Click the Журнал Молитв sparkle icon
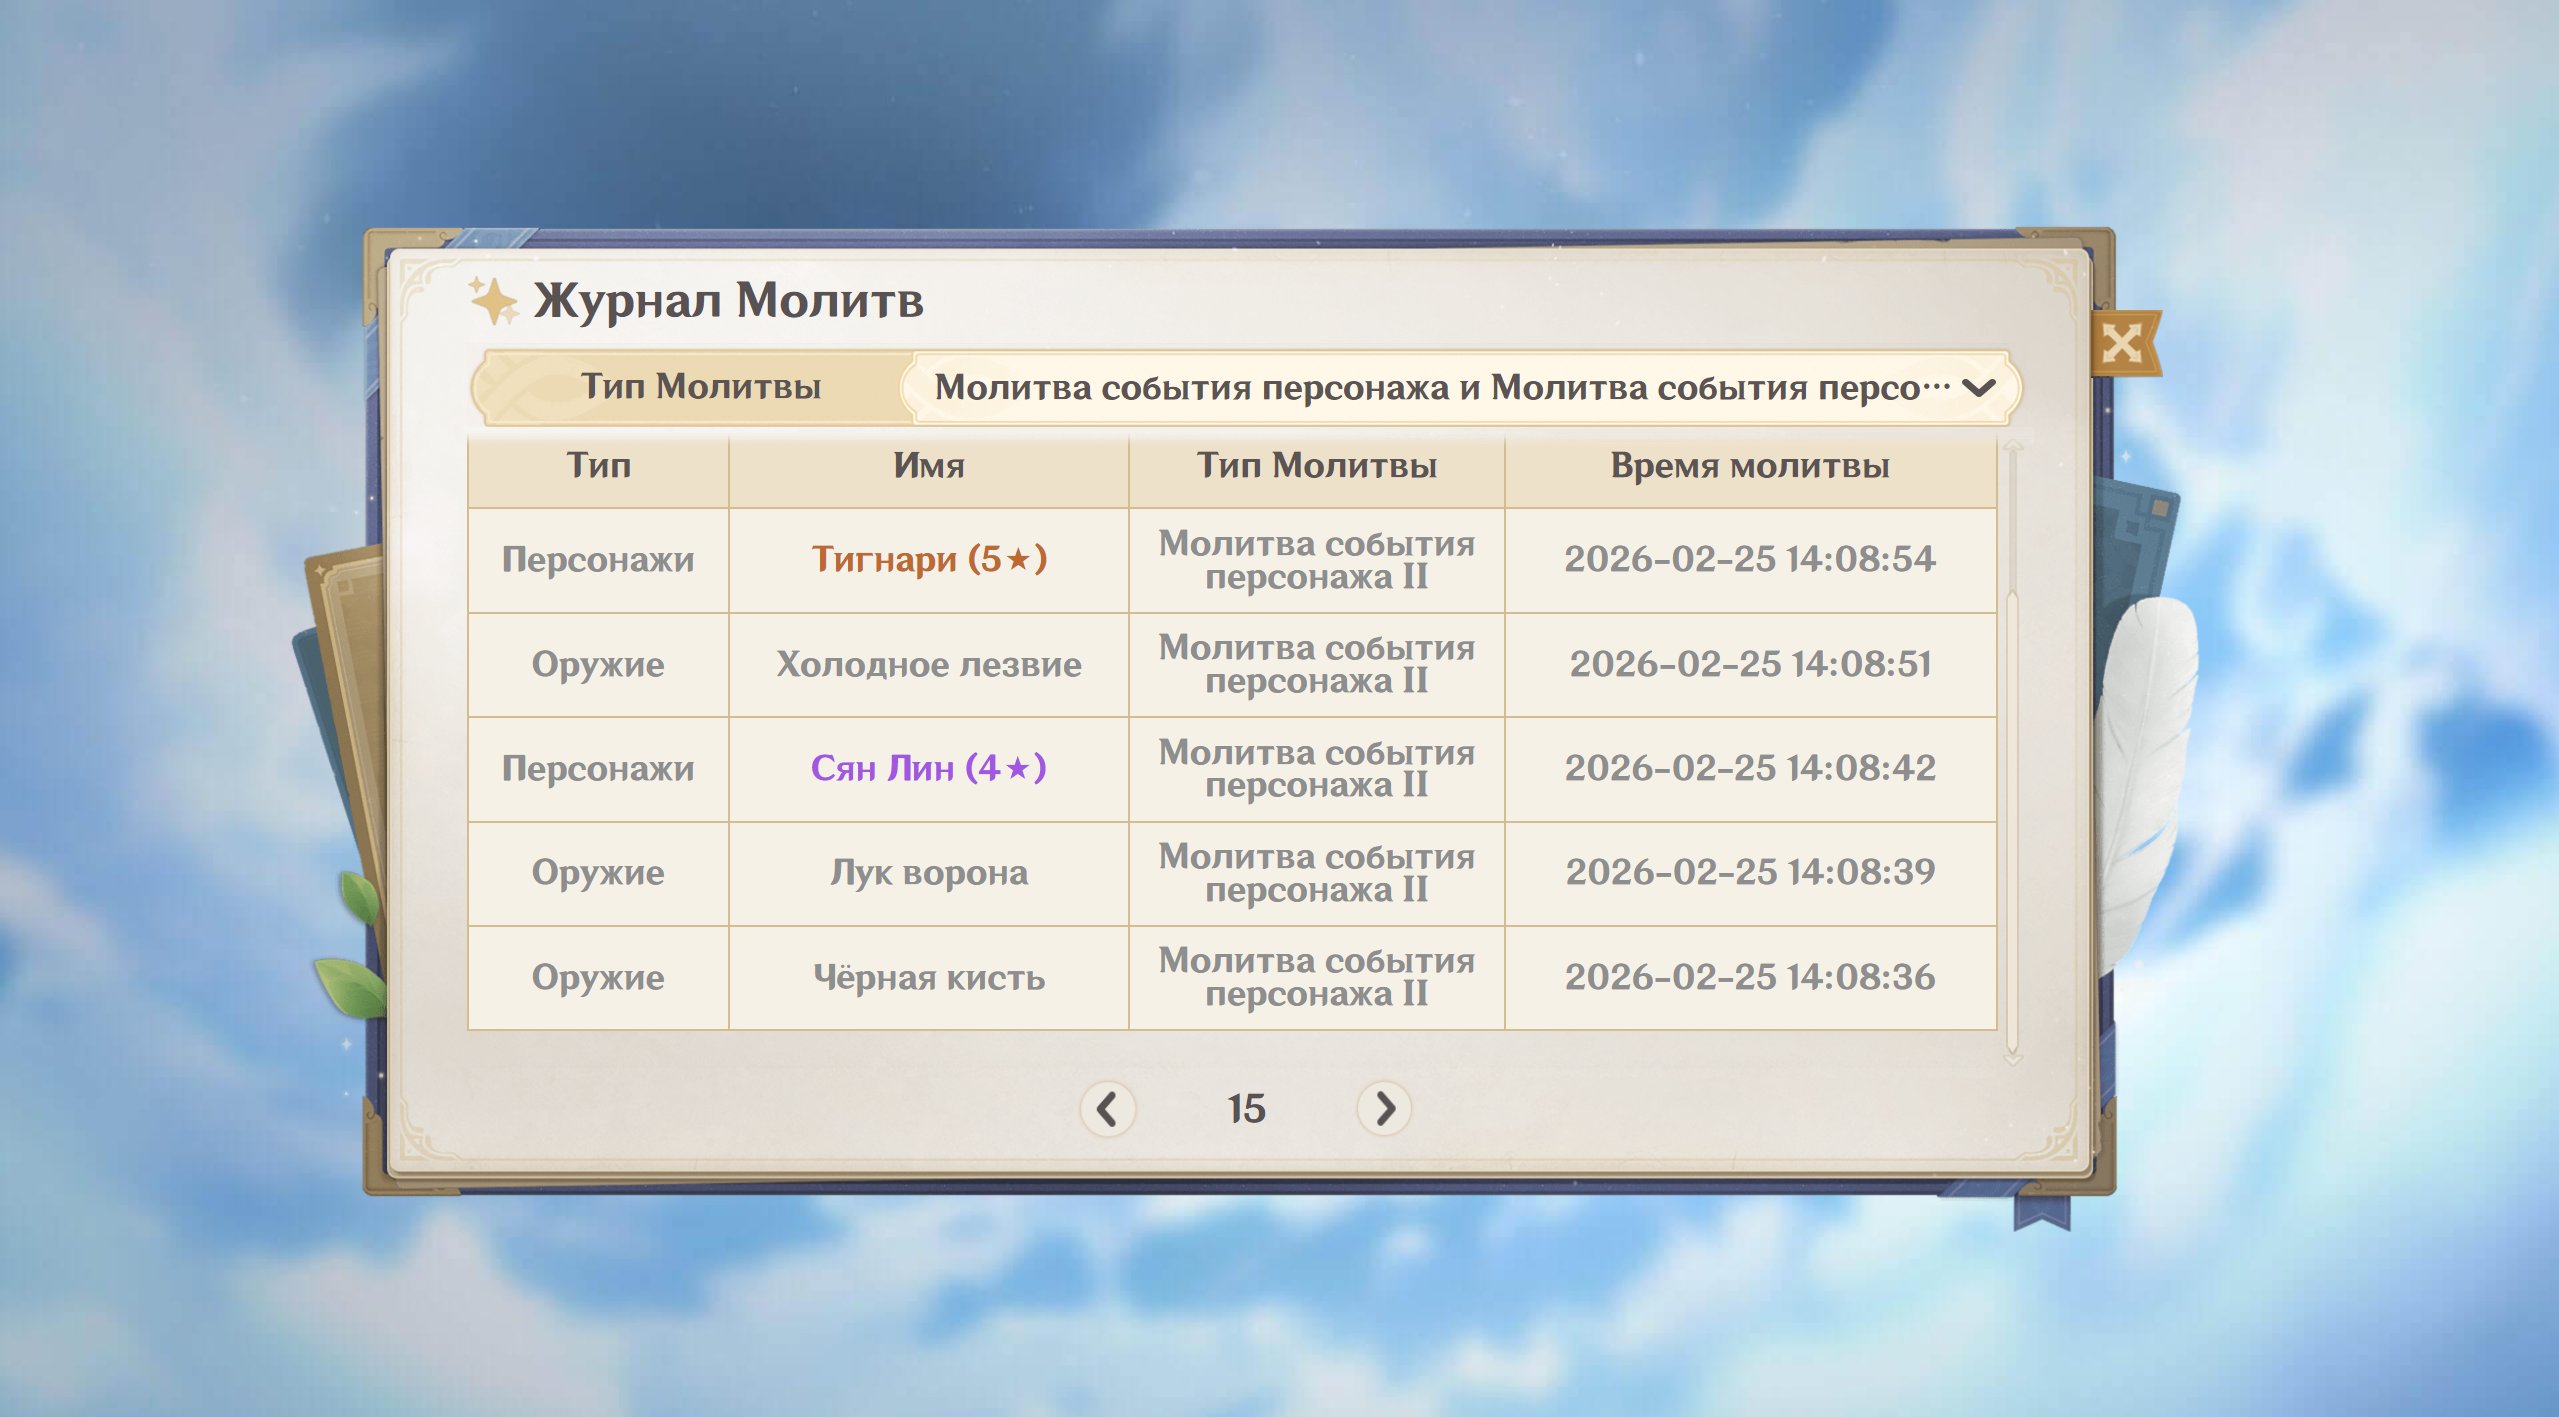The height and width of the screenshot is (1417, 2559). click(x=493, y=301)
